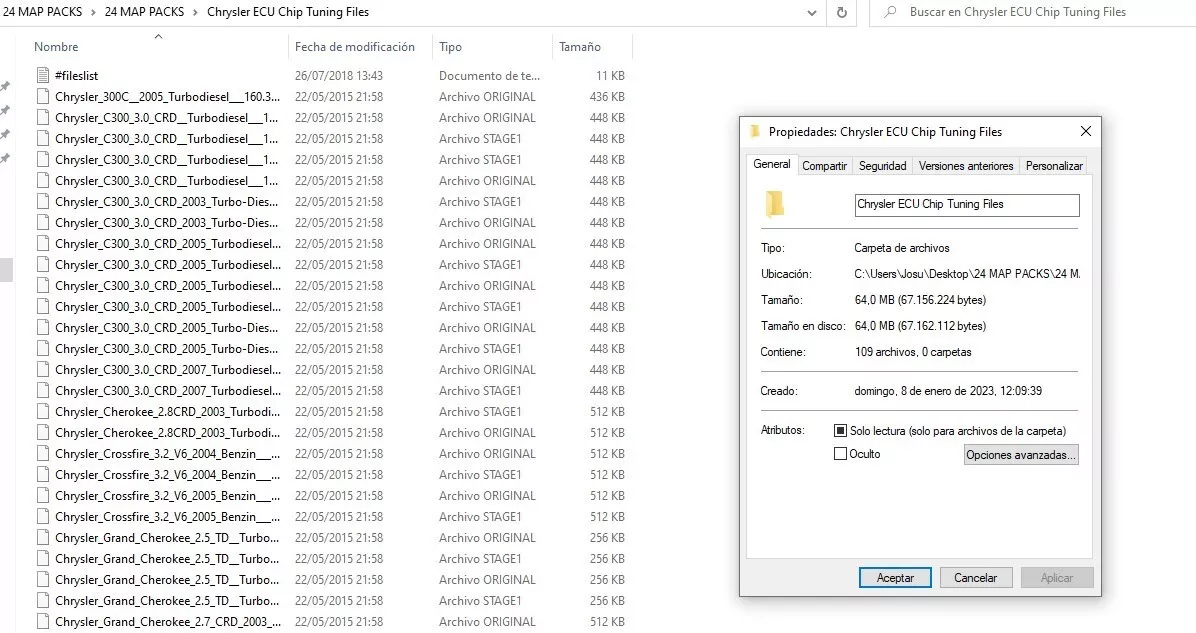Click the refresh icon beside the address bar
The width and height of the screenshot is (1196, 633).
coord(841,12)
